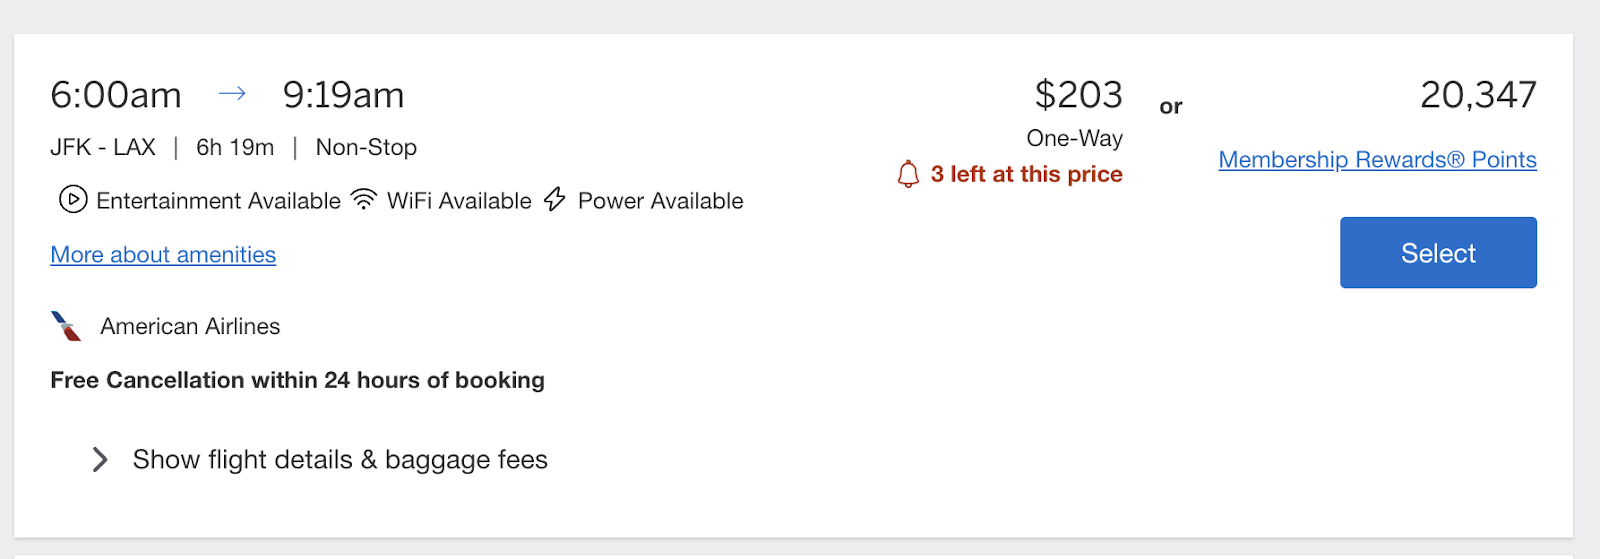Click the 9:19am arrival time
This screenshot has width=1600, height=559.
point(343,95)
